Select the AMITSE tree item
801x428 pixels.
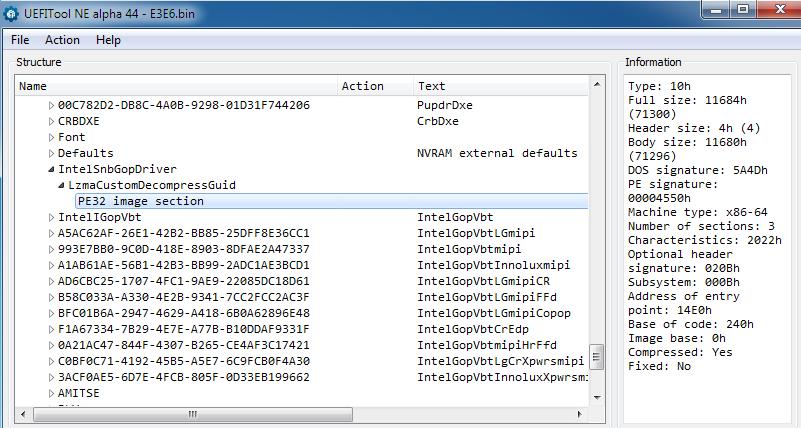click(78, 393)
